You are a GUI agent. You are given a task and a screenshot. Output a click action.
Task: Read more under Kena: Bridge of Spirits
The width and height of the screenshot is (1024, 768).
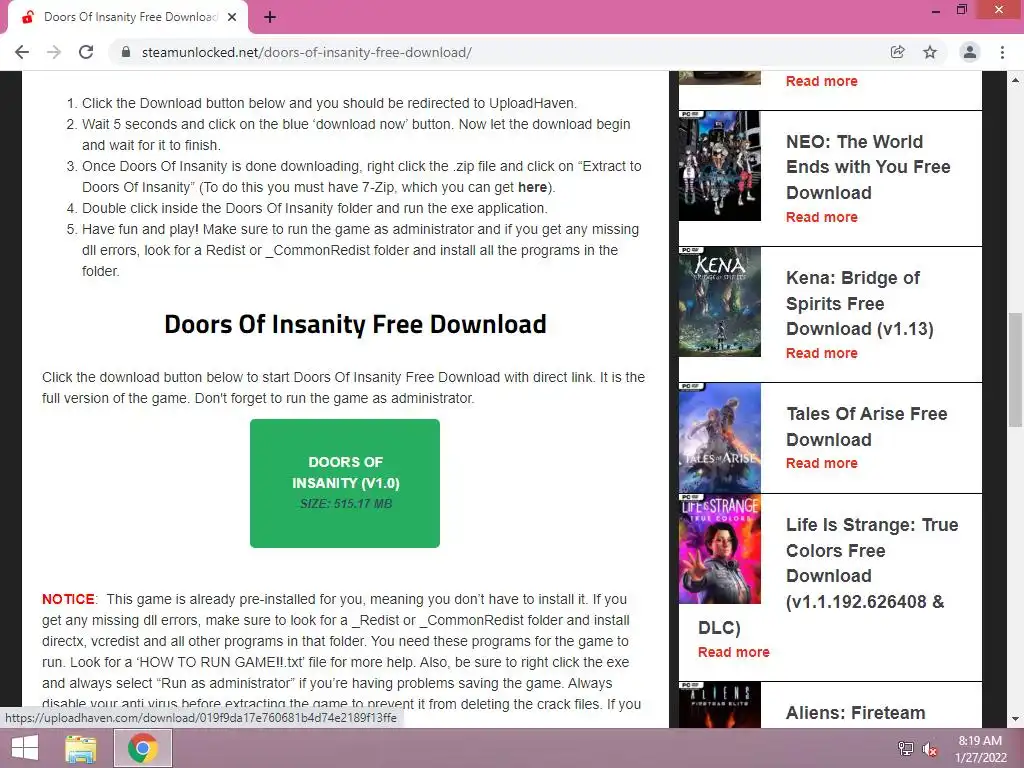[x=822, y=353]
